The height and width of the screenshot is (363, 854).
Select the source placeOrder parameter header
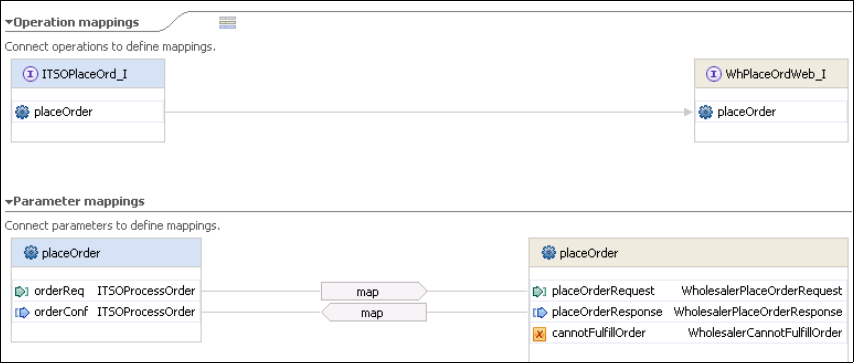pyautogui.click(x=106, y=253)
